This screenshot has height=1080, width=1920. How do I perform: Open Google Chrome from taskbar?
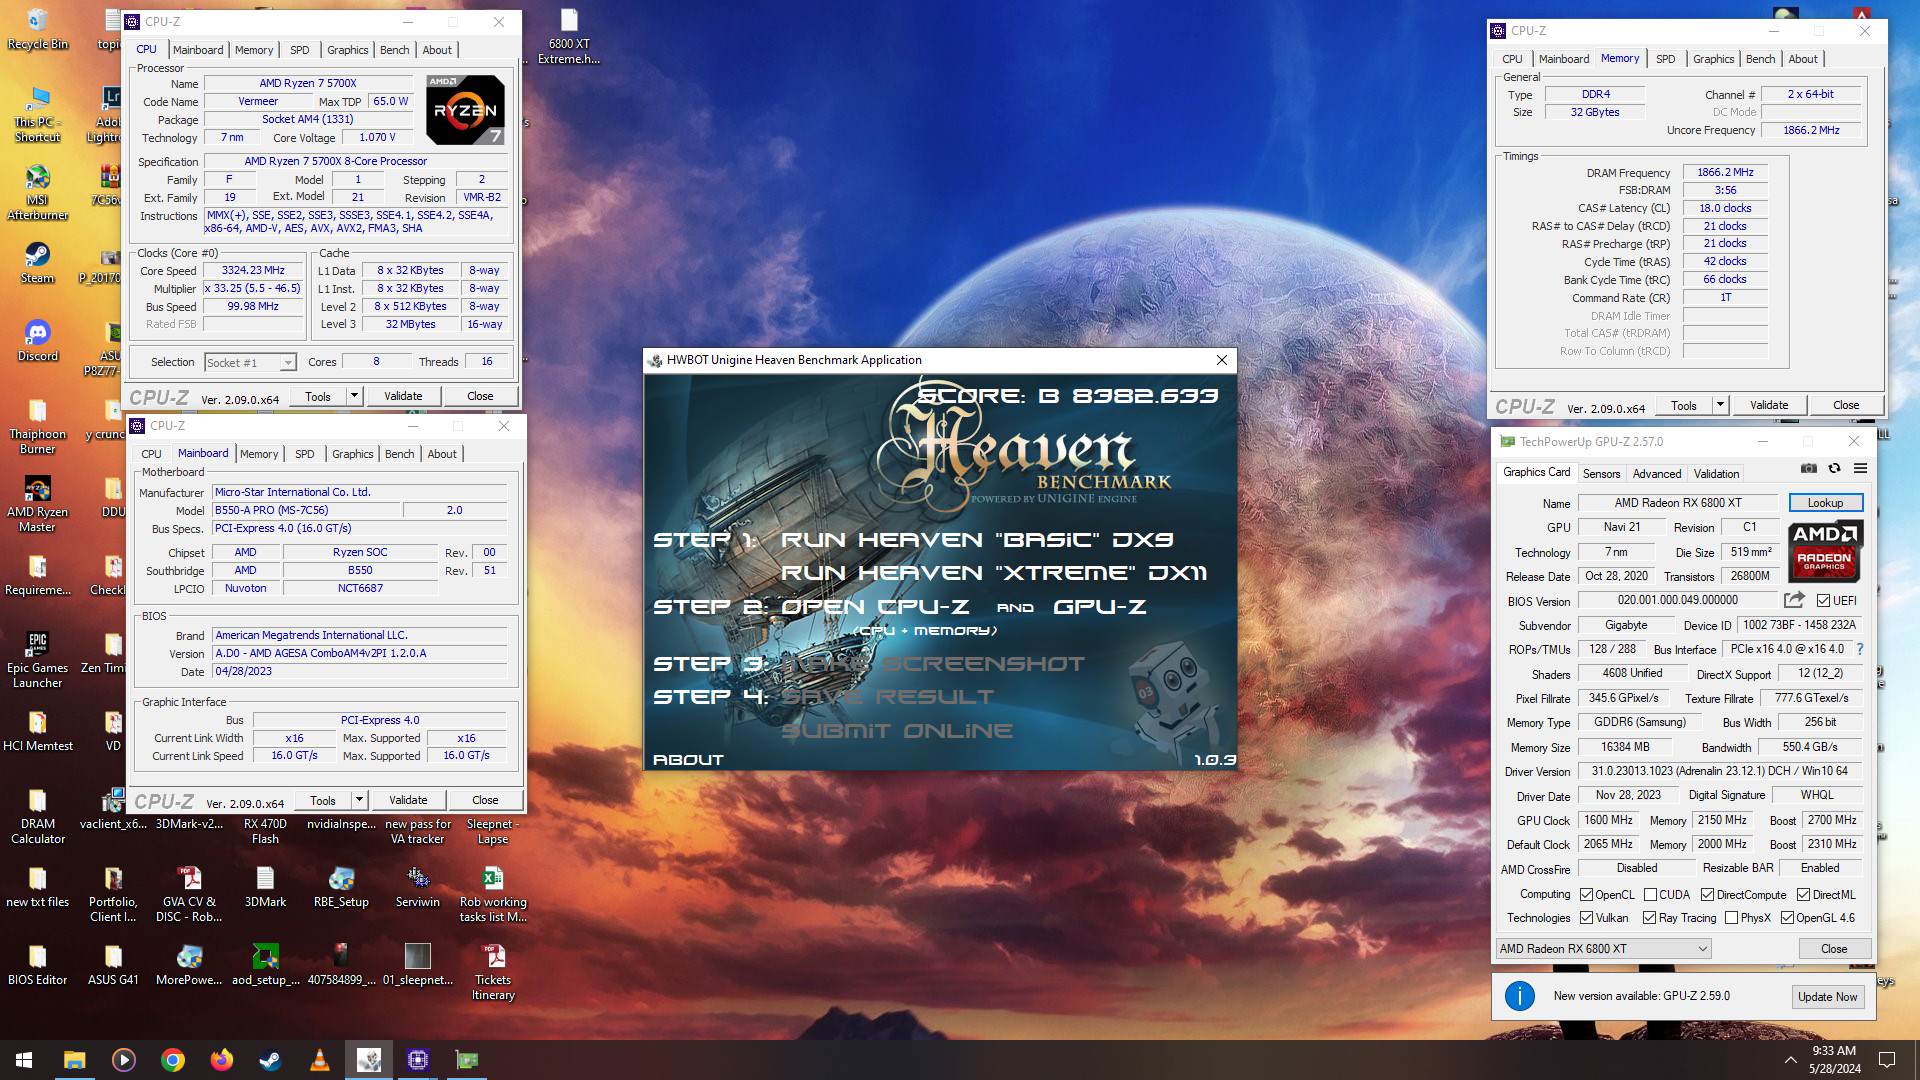click(172, 1060)
